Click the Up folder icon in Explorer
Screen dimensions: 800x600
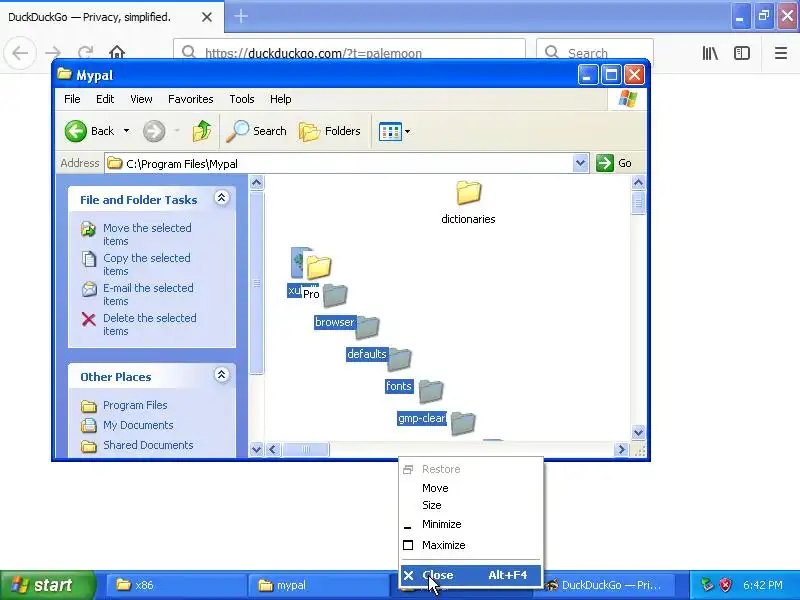[202, 131]
